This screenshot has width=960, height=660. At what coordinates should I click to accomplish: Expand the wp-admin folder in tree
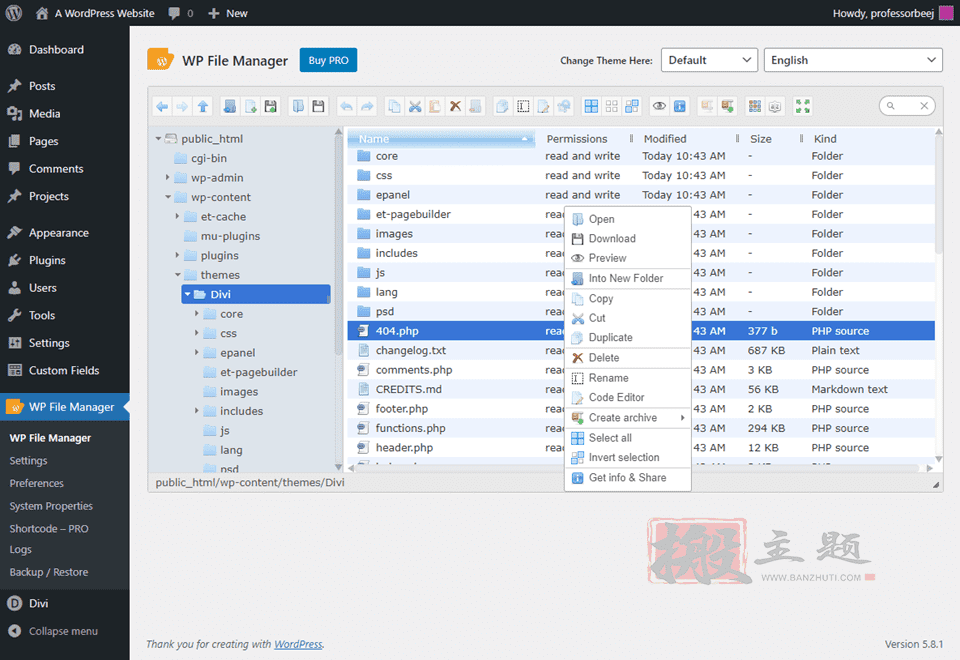point(168,178)
